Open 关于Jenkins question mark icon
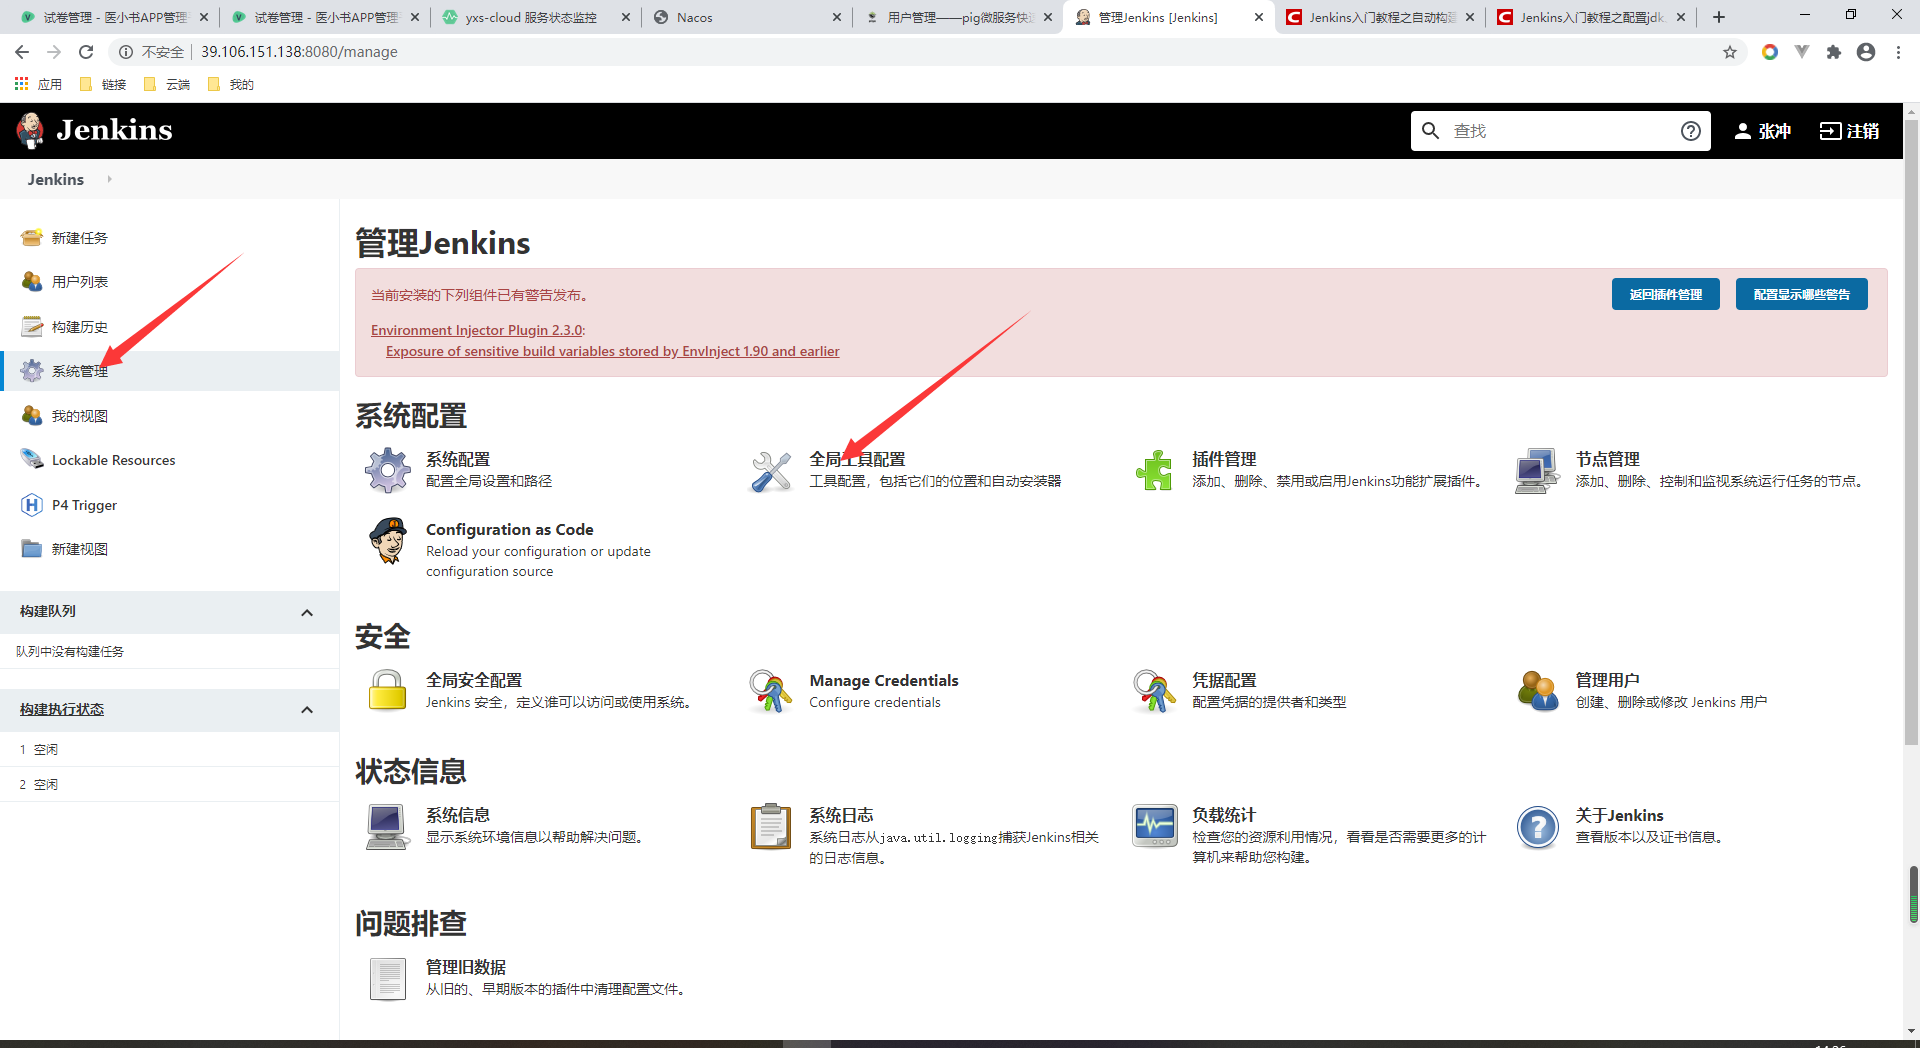 click(1537, 826)
